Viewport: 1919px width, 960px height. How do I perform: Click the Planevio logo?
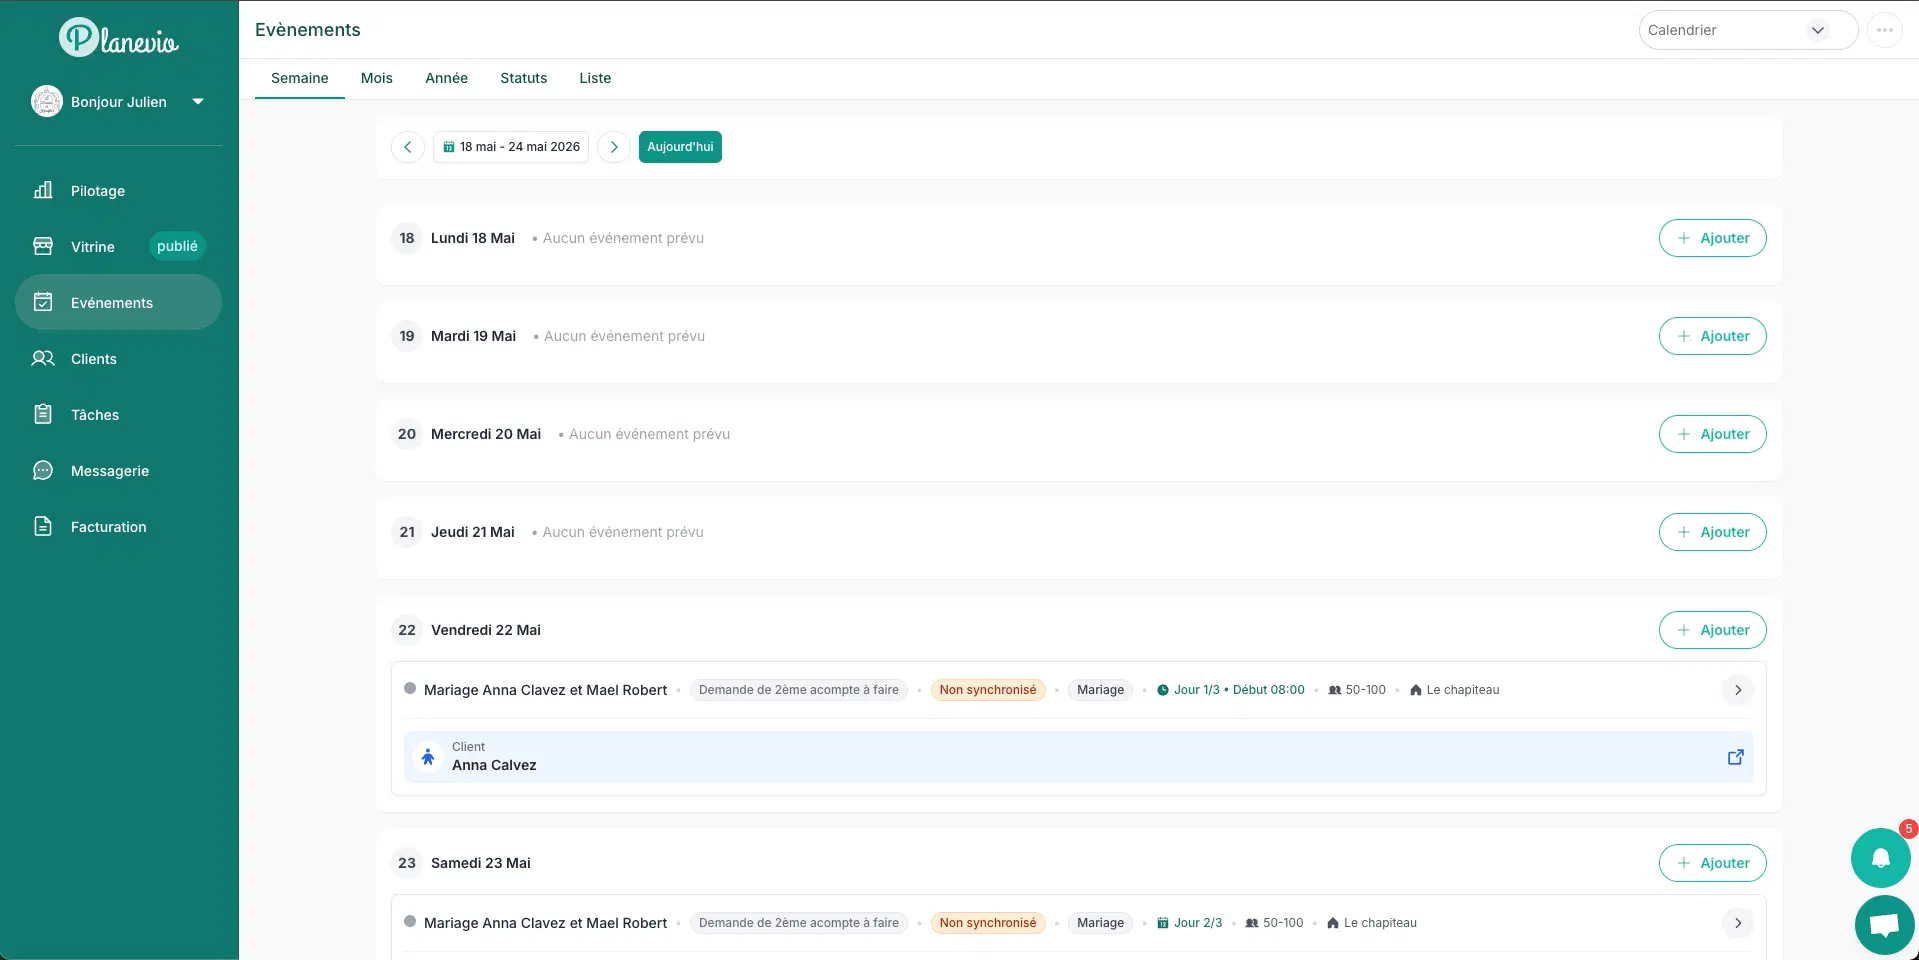[118, 37]
